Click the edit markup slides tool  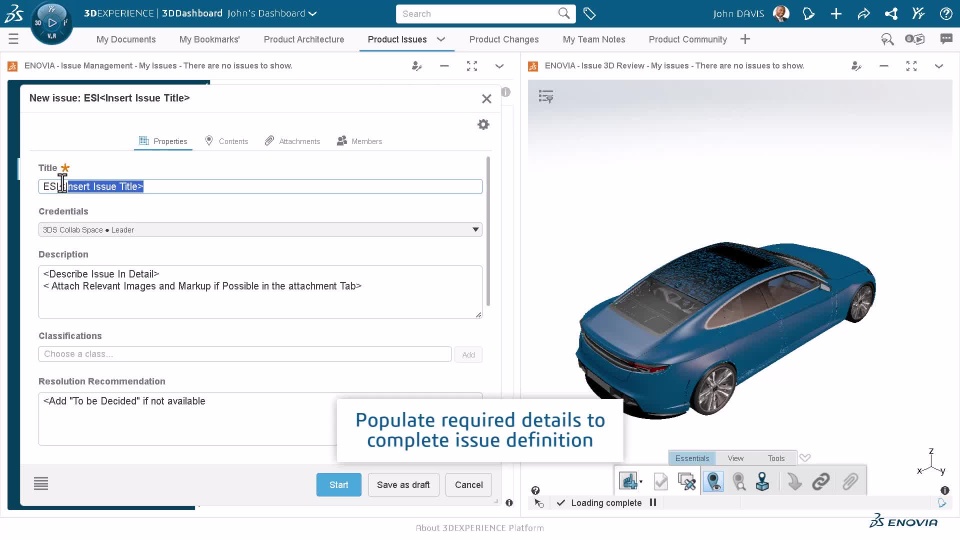click(686, 482)
